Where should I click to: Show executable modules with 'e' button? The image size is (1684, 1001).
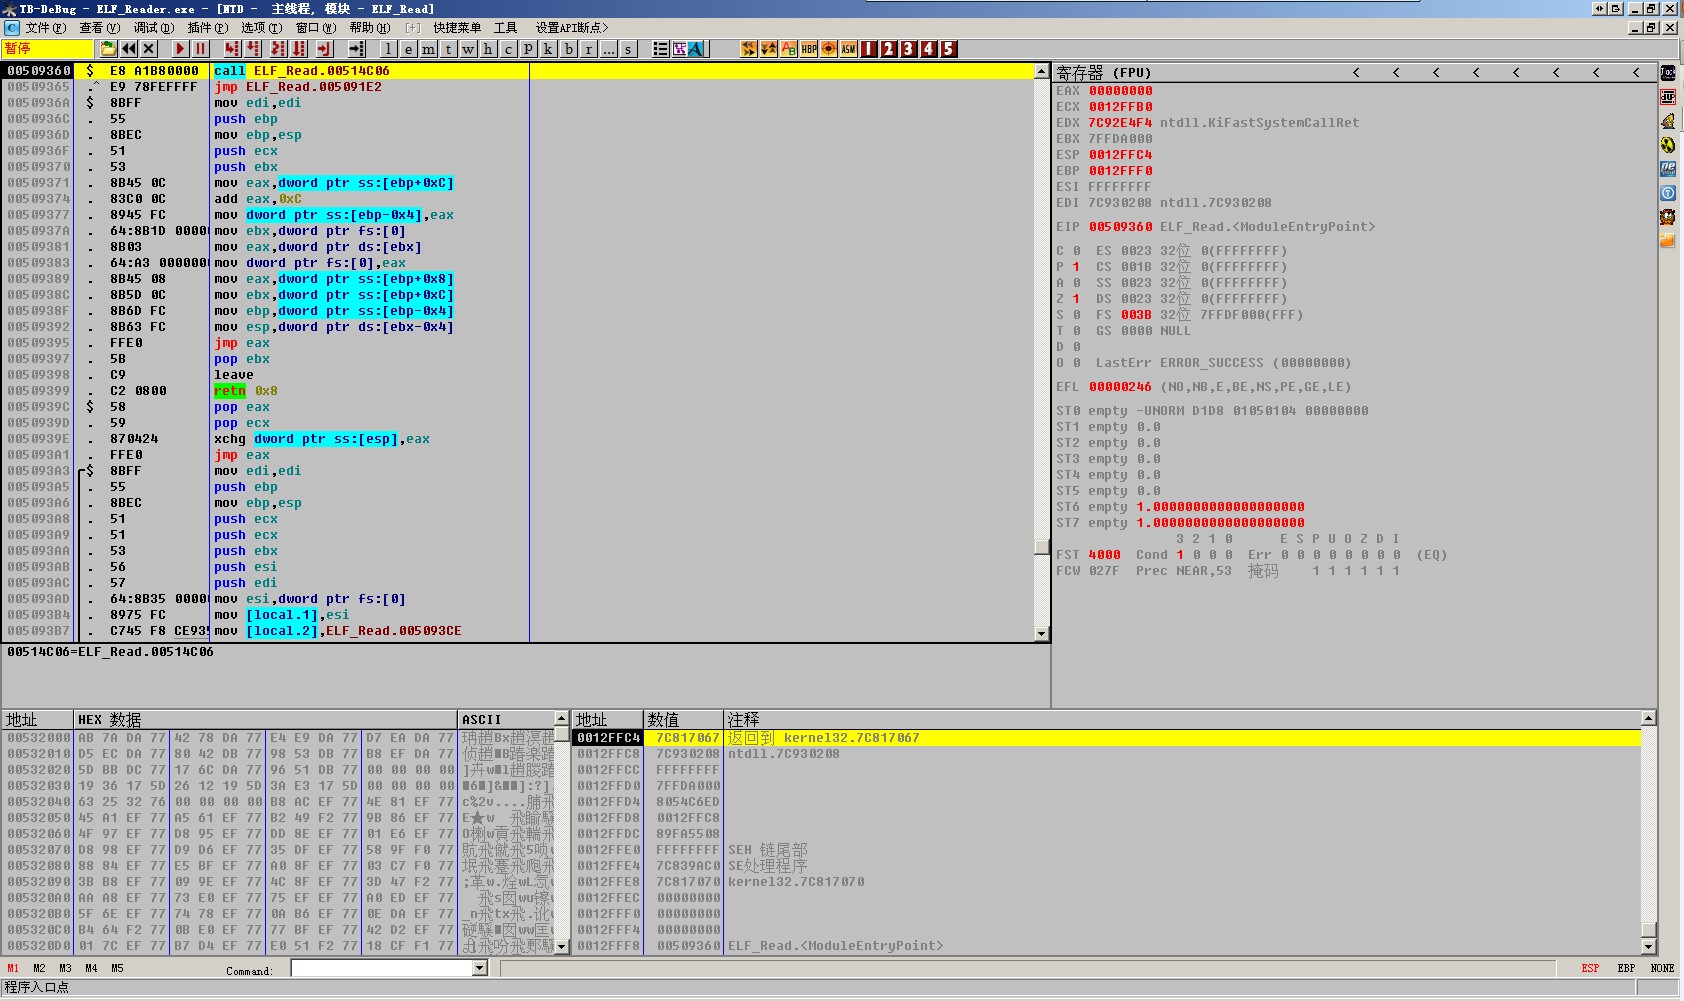[x=408, y=49]
